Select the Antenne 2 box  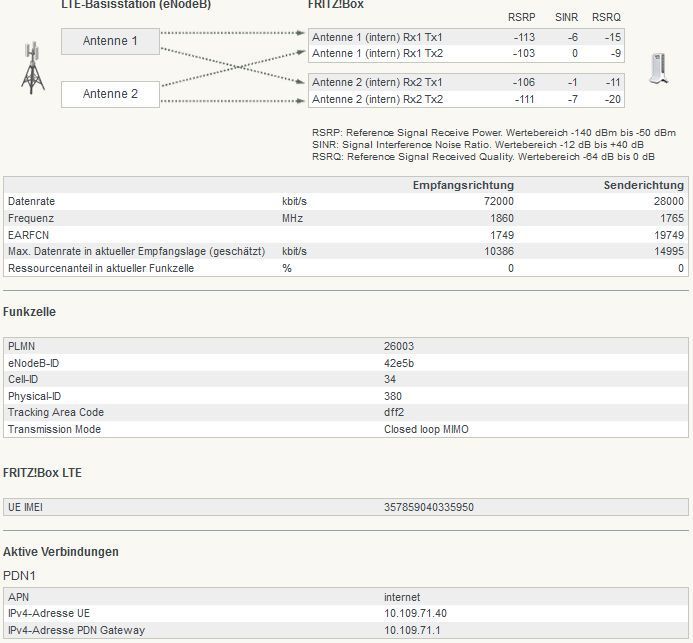point(110,94)
